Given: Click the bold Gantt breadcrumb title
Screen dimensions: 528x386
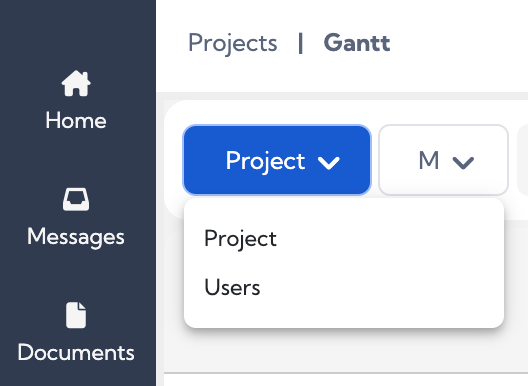Looking at the screenshot, I should pos(357,43).
